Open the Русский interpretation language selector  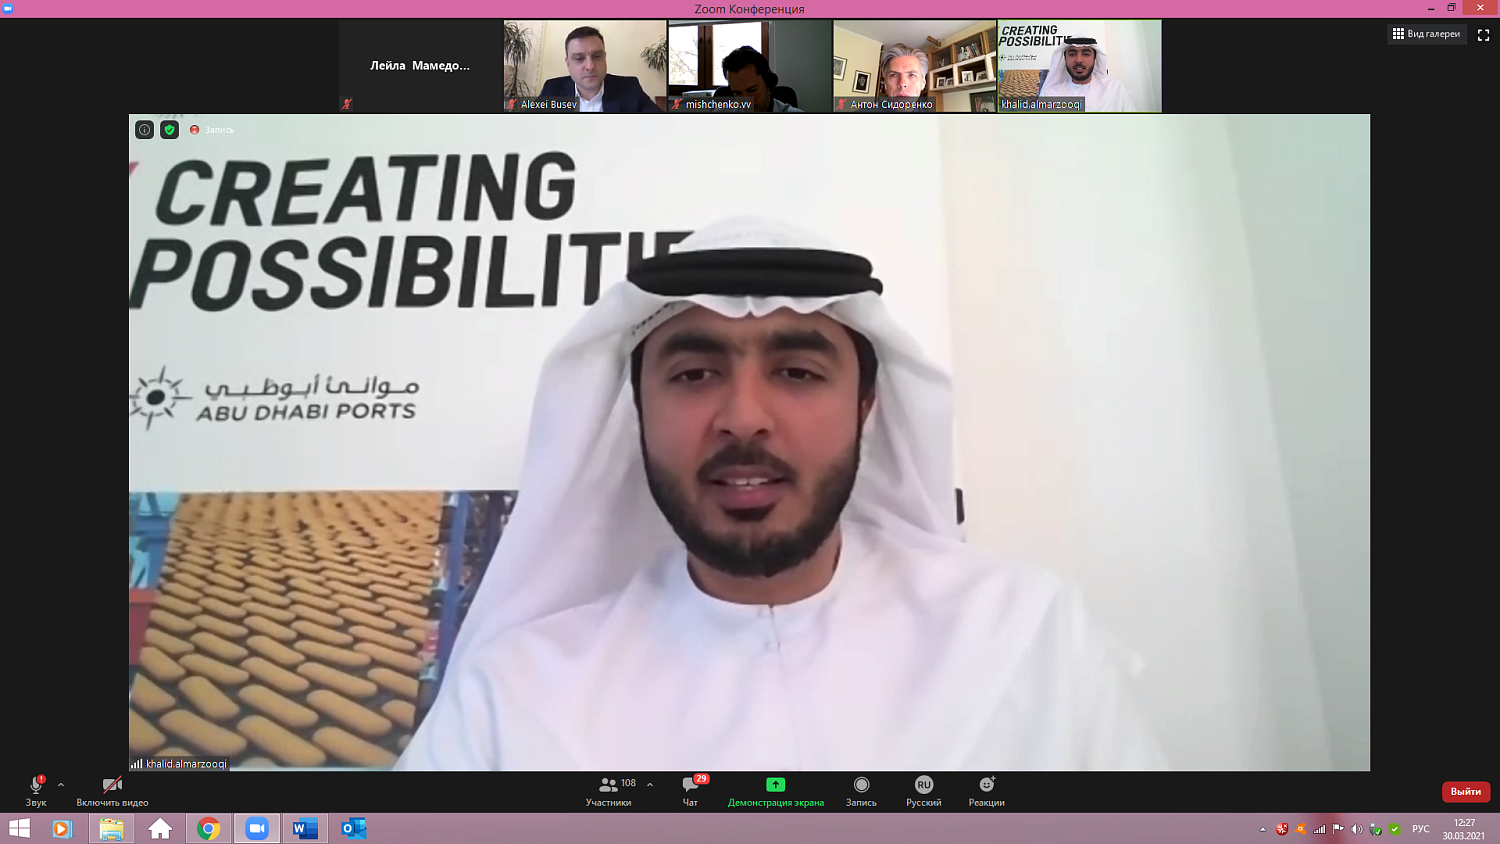pyautogui.click(x=924, y=790)
